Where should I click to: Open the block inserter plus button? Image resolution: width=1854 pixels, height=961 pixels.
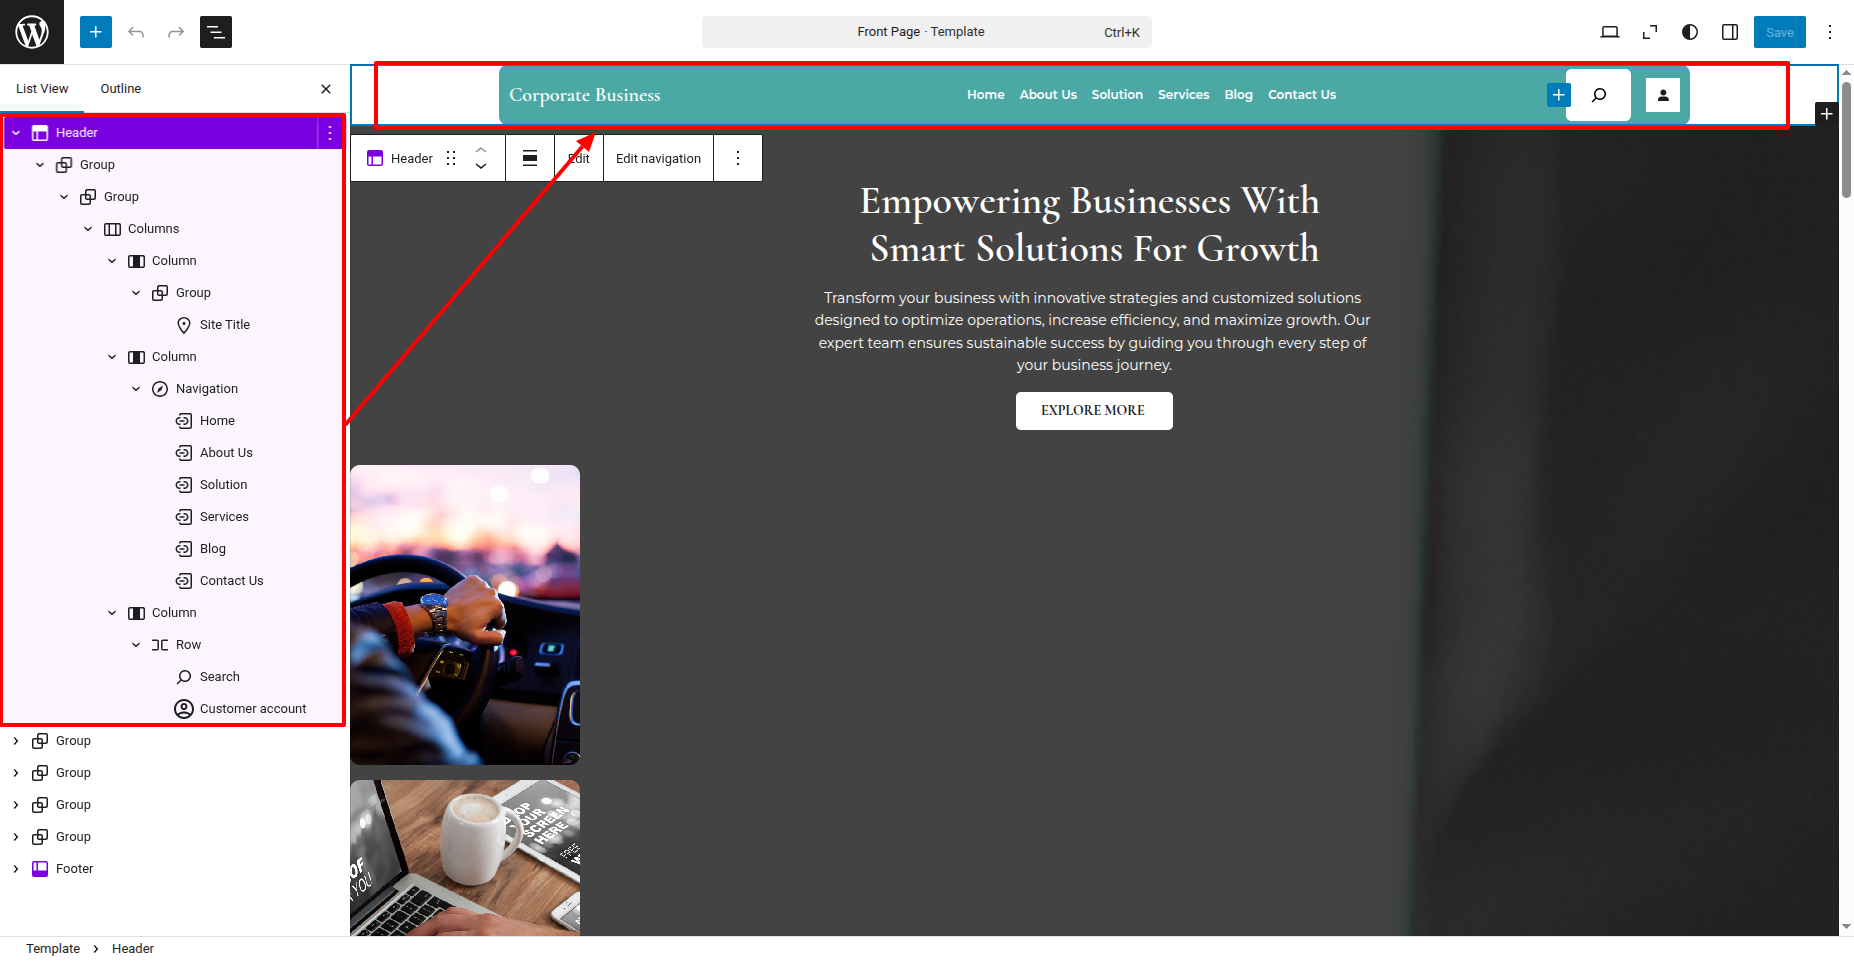tap(96, 32)
